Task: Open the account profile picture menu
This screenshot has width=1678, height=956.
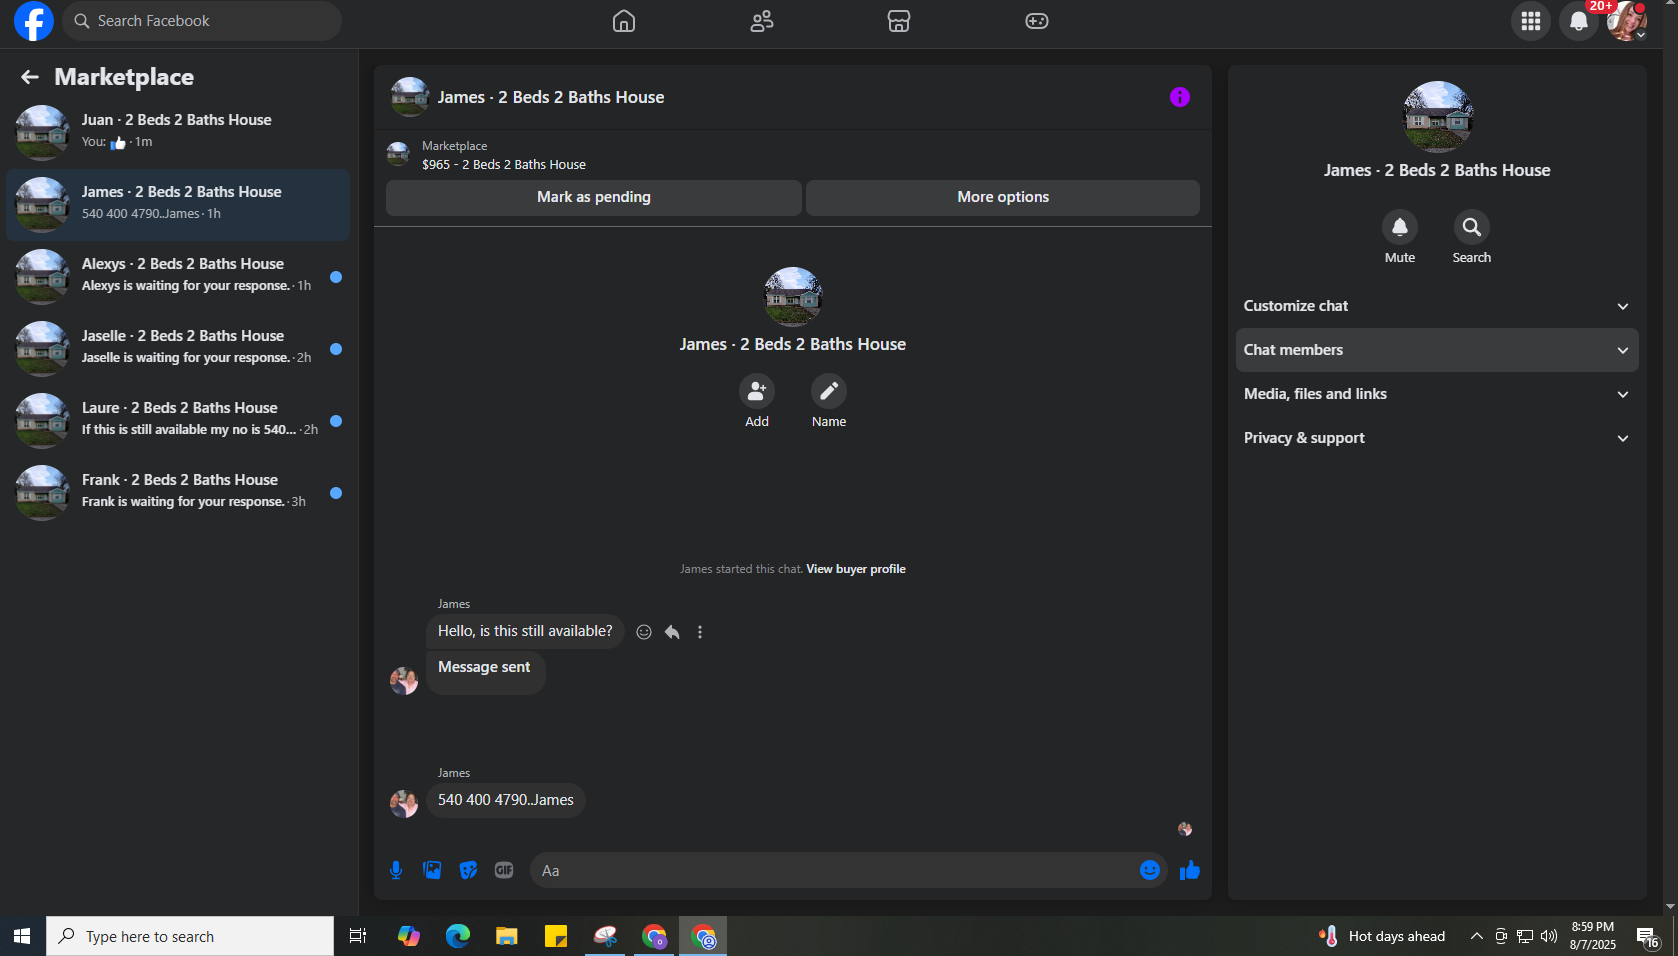Action: (x=1627, y=21)
